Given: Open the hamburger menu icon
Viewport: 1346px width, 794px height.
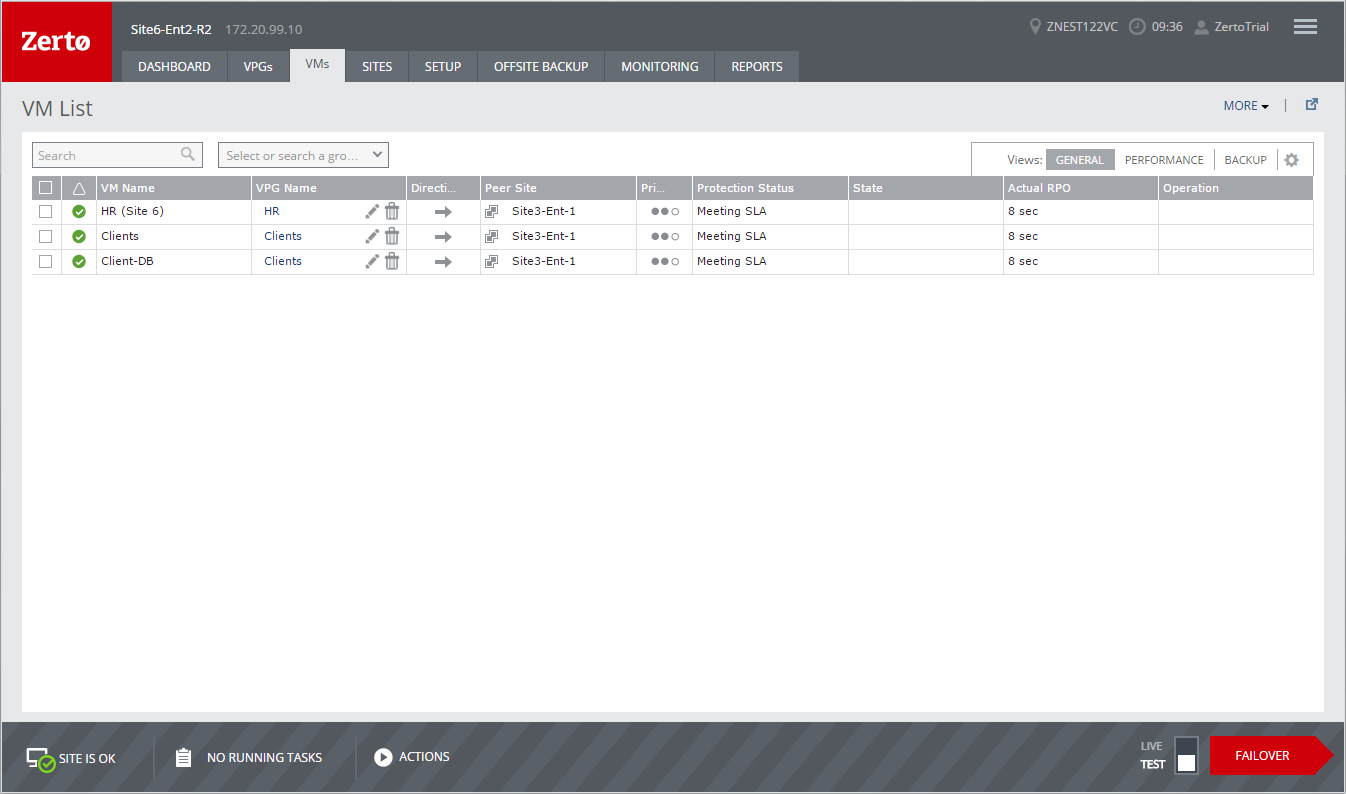Looking at the screenshot, I should (x=1305, y=27).
